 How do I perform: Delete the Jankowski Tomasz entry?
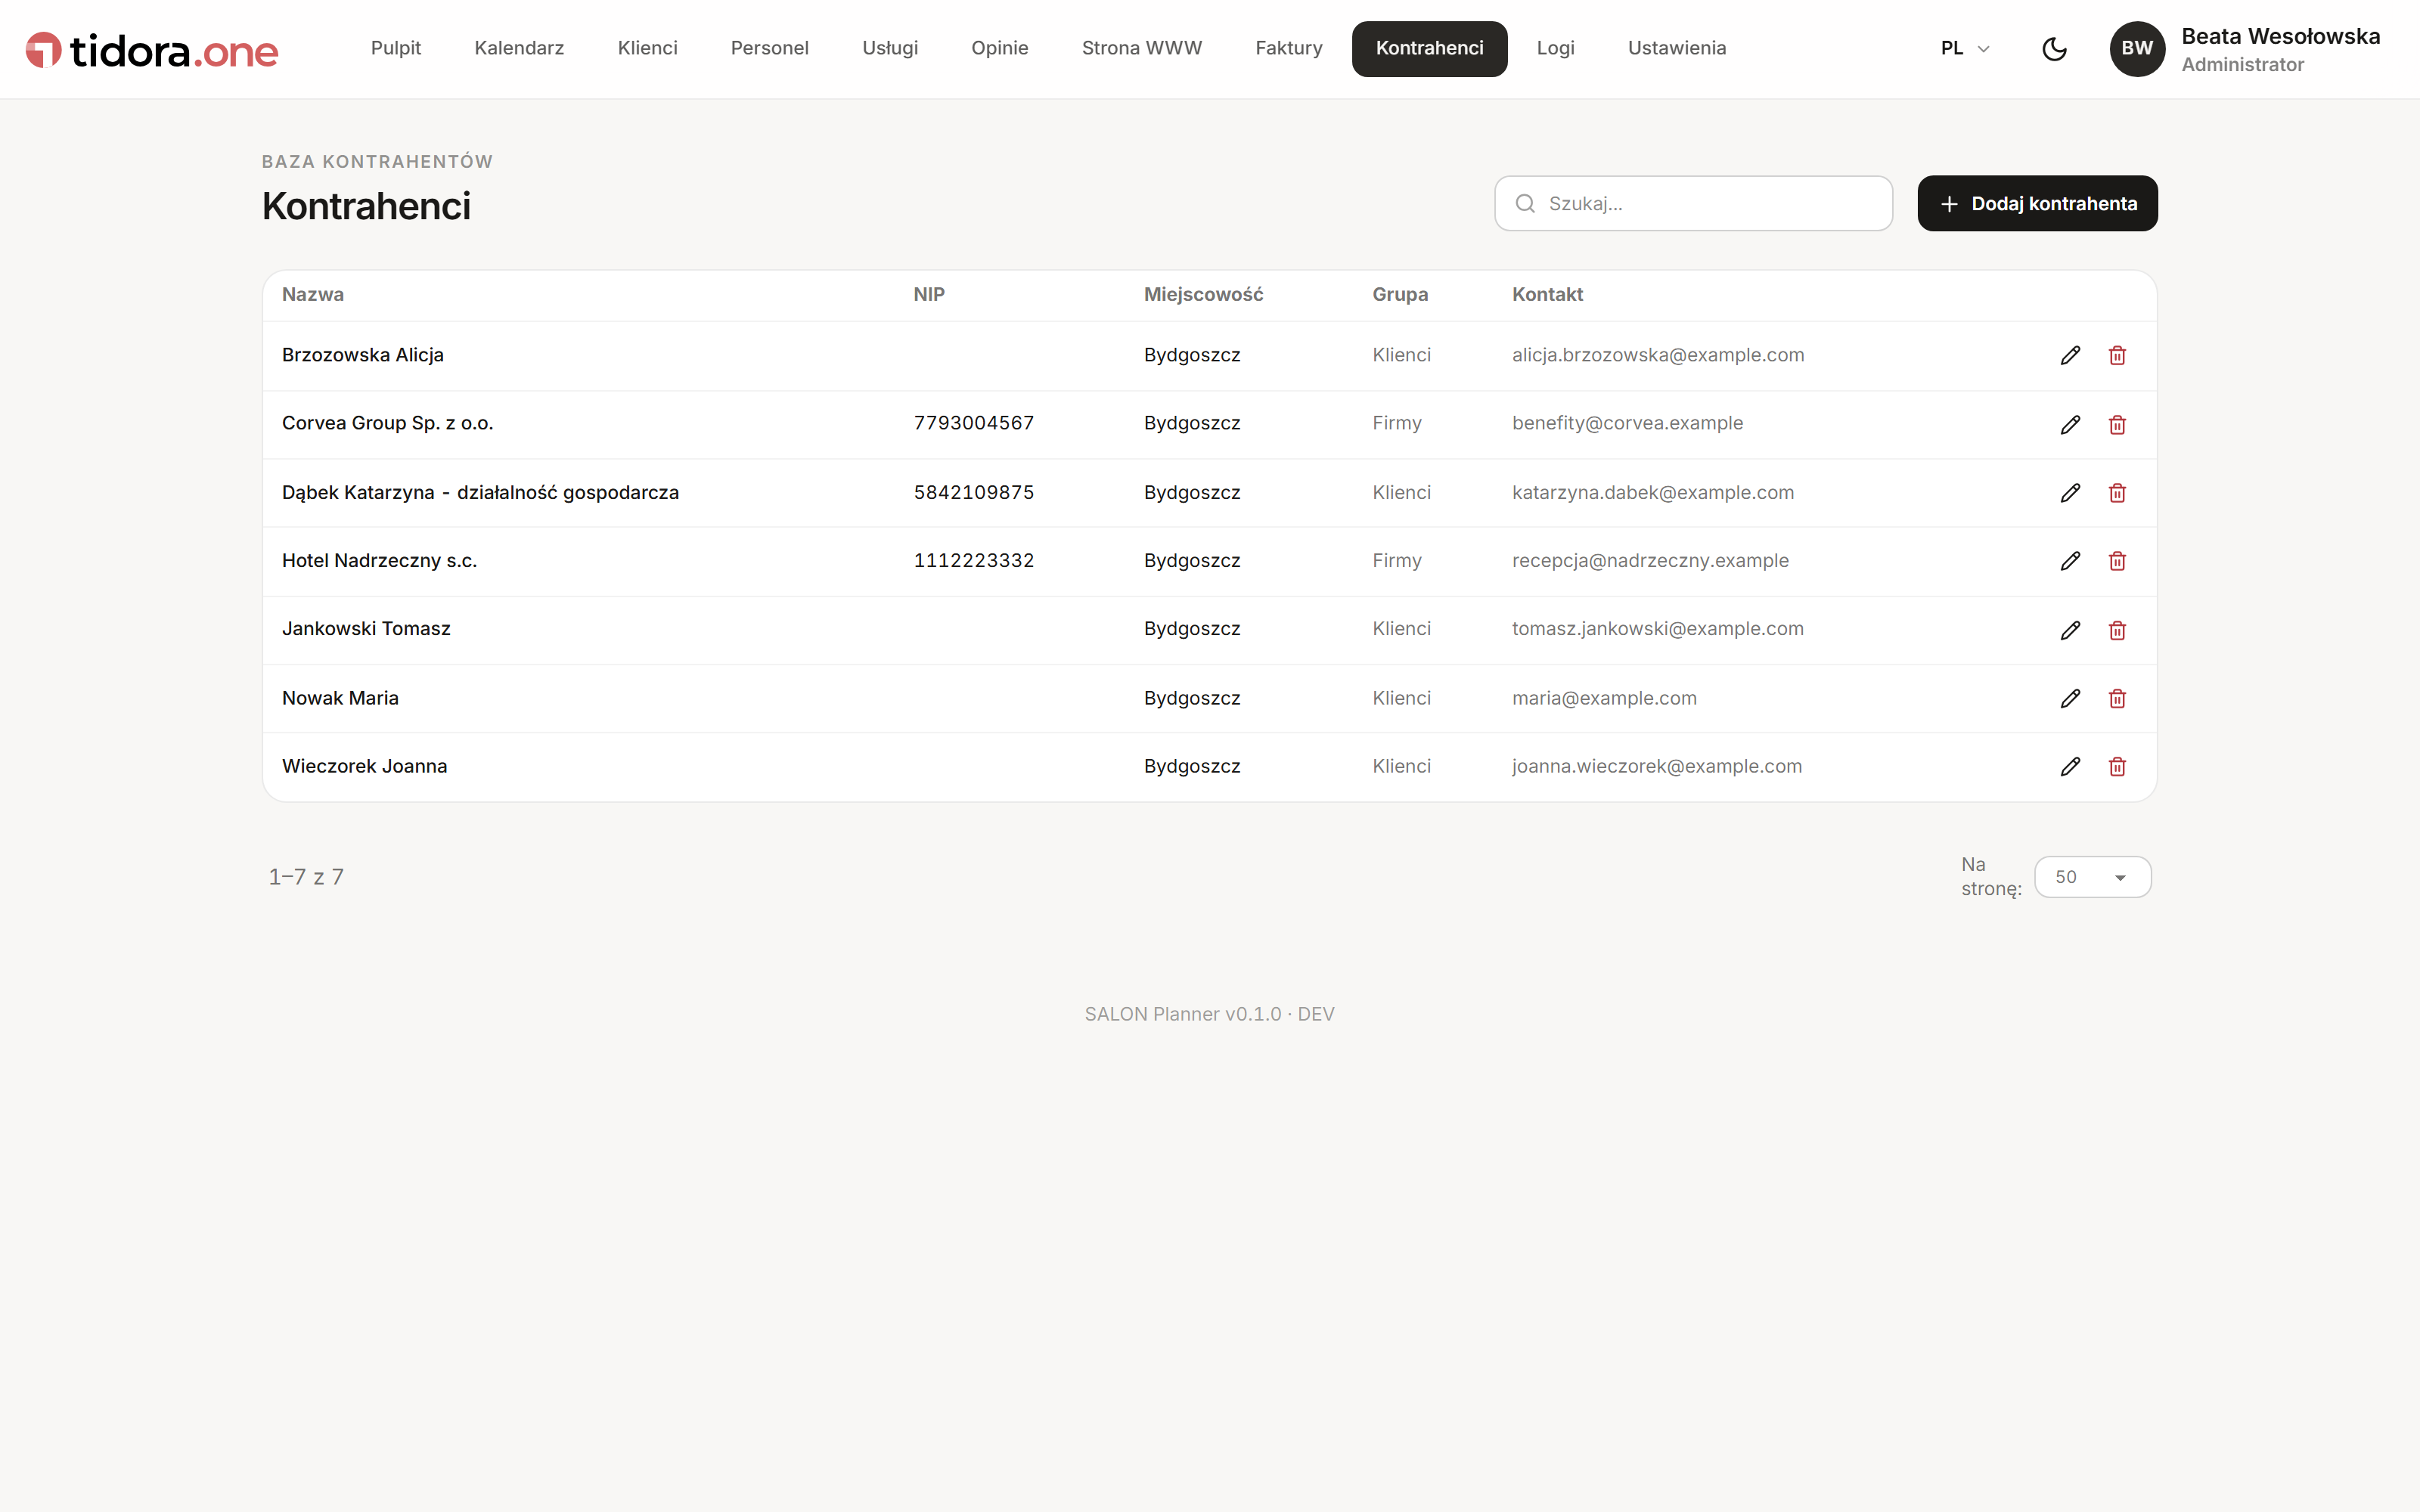pos(2117,630)
